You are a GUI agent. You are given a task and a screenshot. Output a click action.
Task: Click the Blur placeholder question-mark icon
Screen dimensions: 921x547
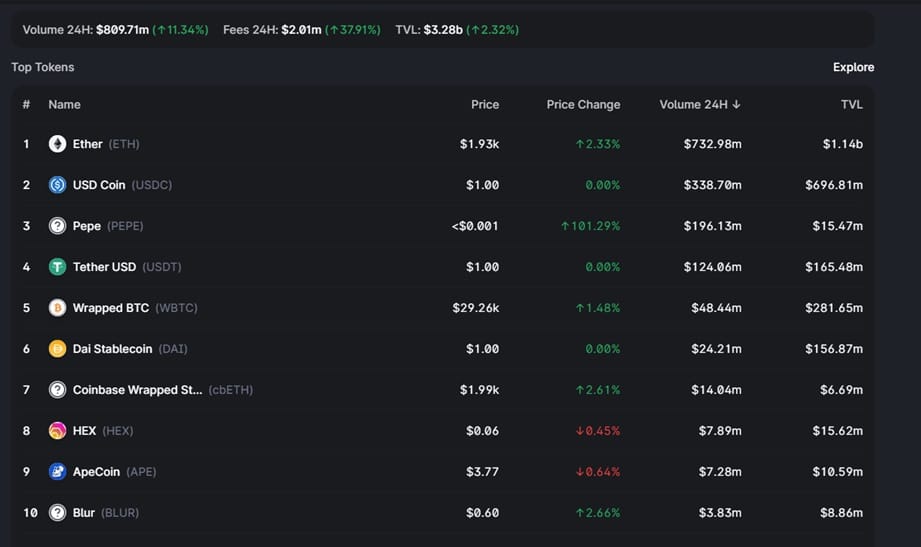(57, 513)
